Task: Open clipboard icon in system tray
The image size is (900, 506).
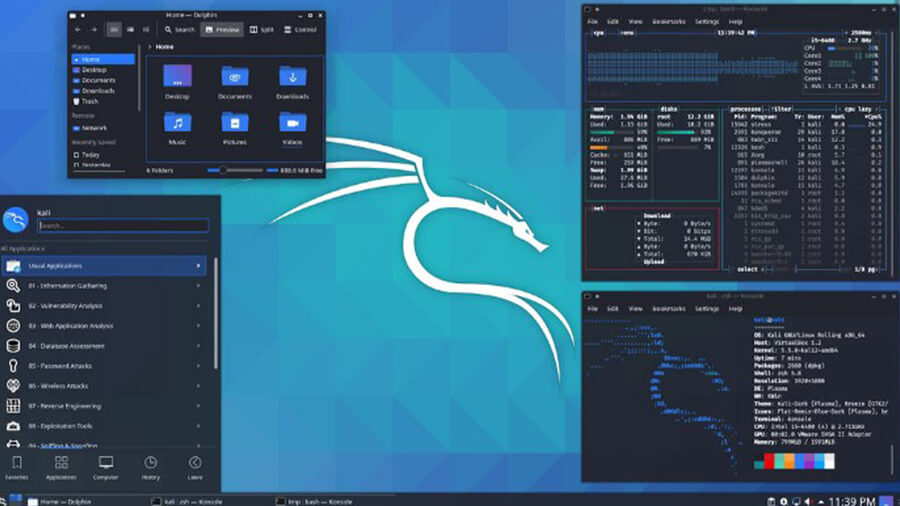Action: coord(771,501)
